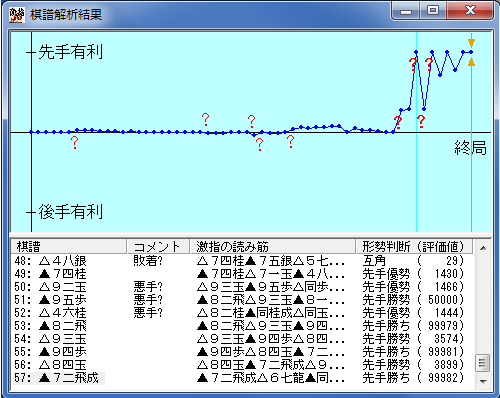Maximize the 棋譜解析結果 window
This screenshot has height=398, width=500.
tap(432, 11)
